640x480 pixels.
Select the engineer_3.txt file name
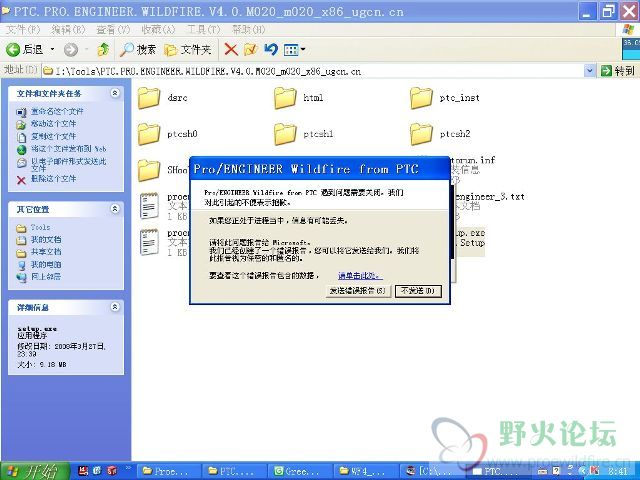[489, 197]
